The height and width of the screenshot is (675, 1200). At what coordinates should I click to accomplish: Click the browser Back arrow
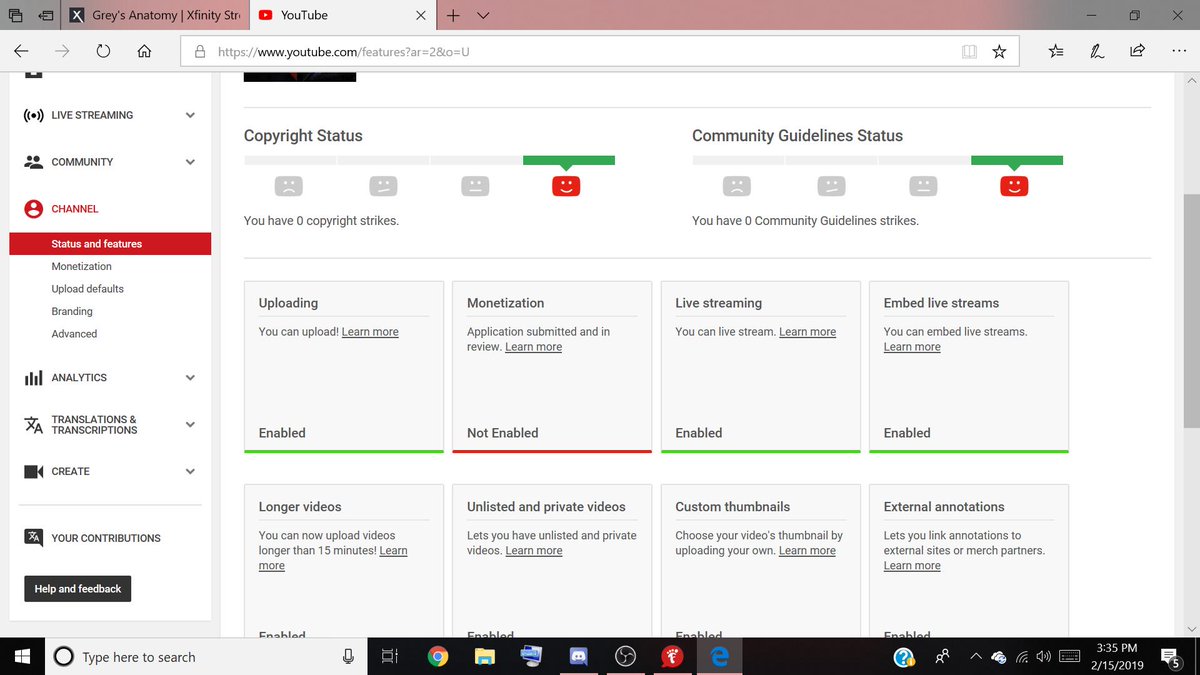coord(21,51)
